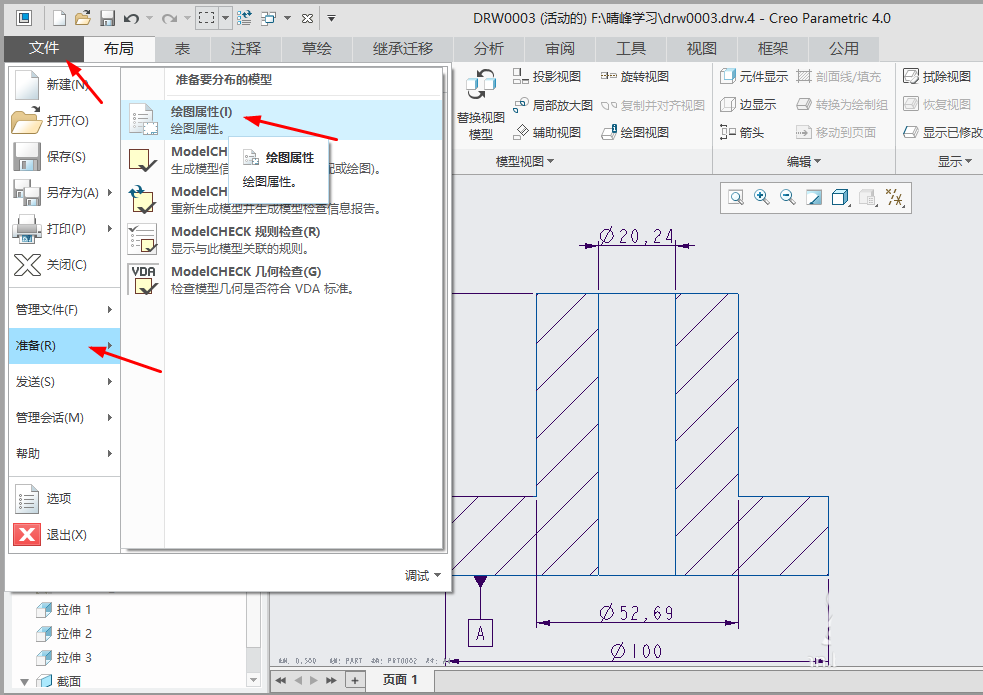Click the New file icon in quick access toolbar
The width and height of the screenshot is (983, 695).
click(x=60, y=18)
